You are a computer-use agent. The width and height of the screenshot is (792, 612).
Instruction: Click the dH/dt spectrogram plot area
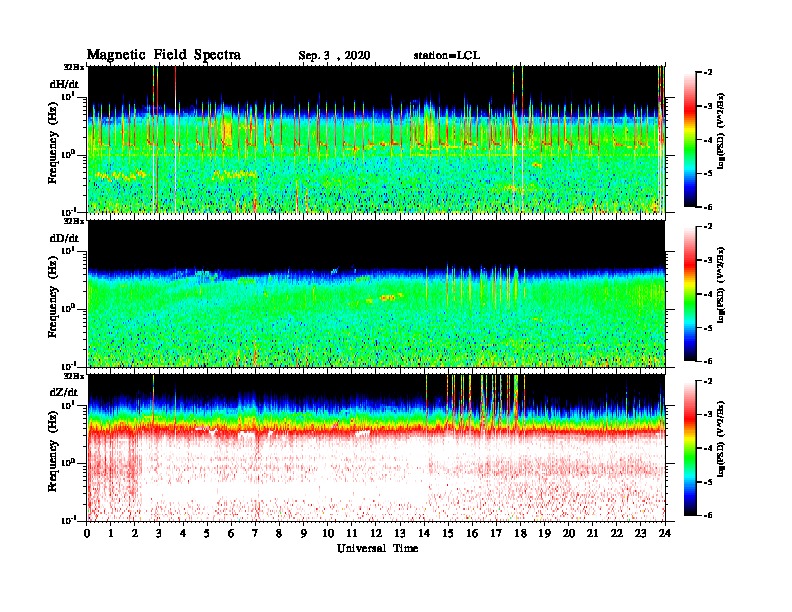[x=377, y=139]
